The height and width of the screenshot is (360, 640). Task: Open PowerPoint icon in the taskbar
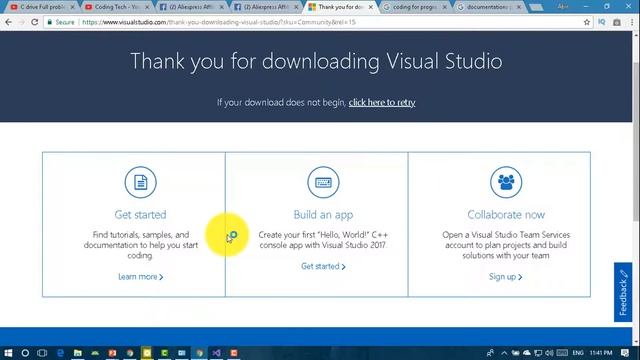point(112,353)
